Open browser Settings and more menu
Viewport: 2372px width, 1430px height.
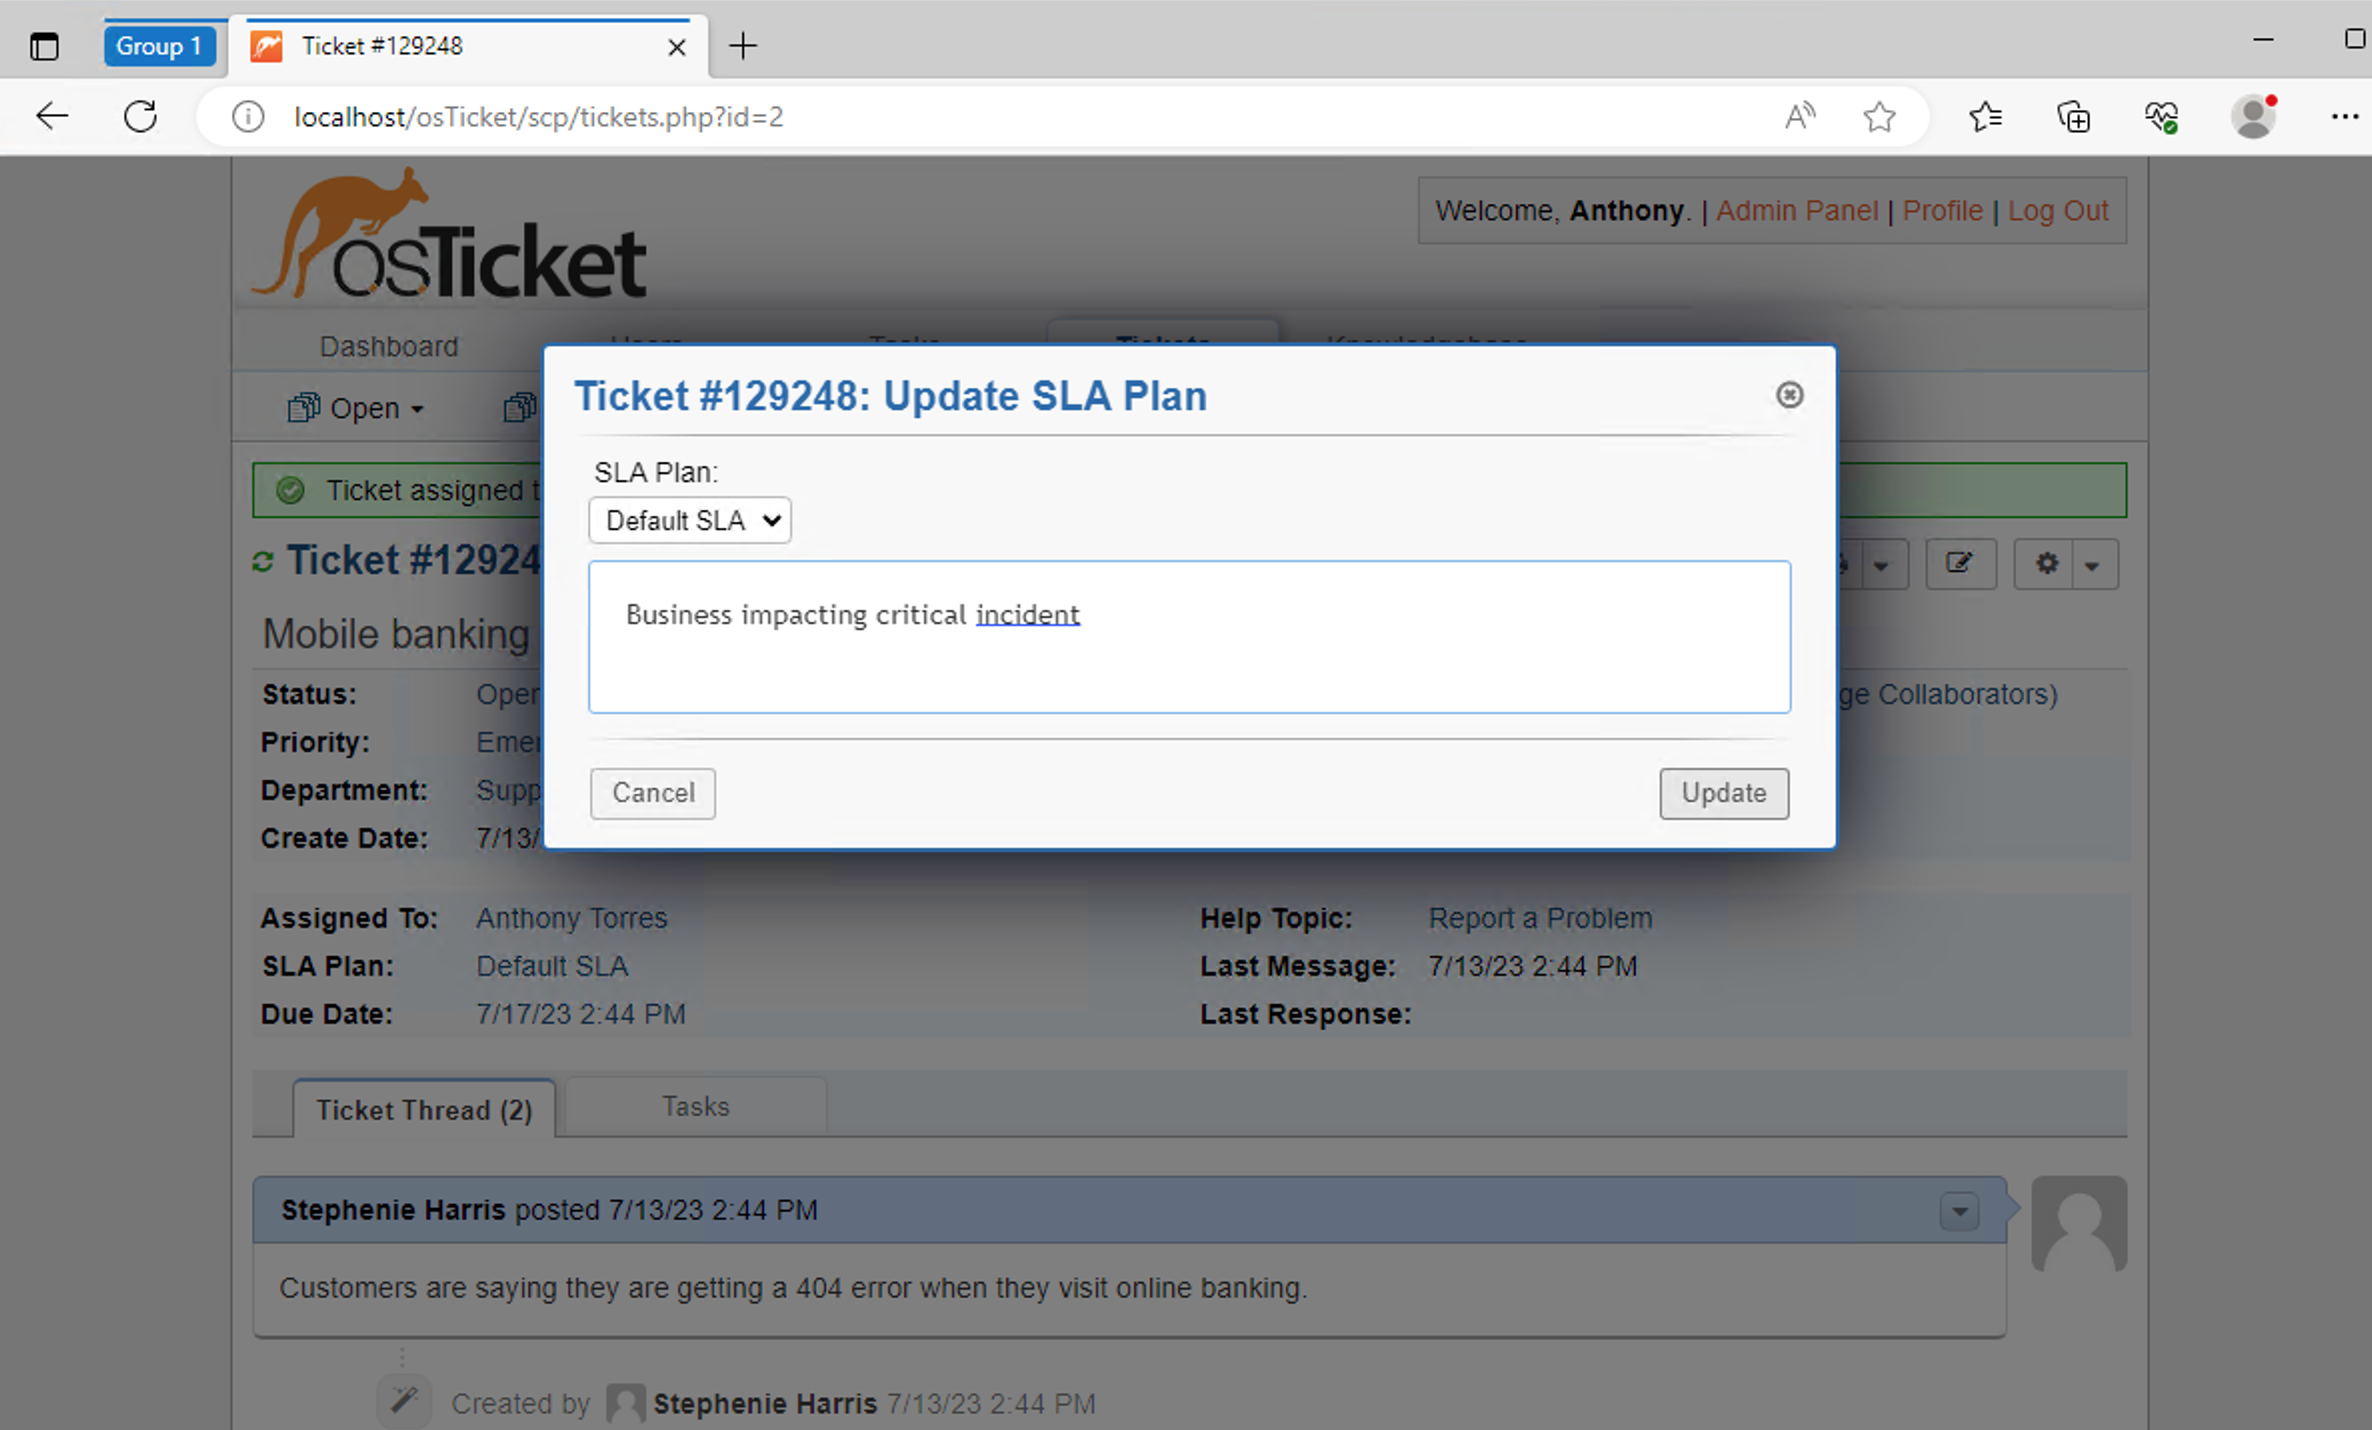(x=2344, y=117)
